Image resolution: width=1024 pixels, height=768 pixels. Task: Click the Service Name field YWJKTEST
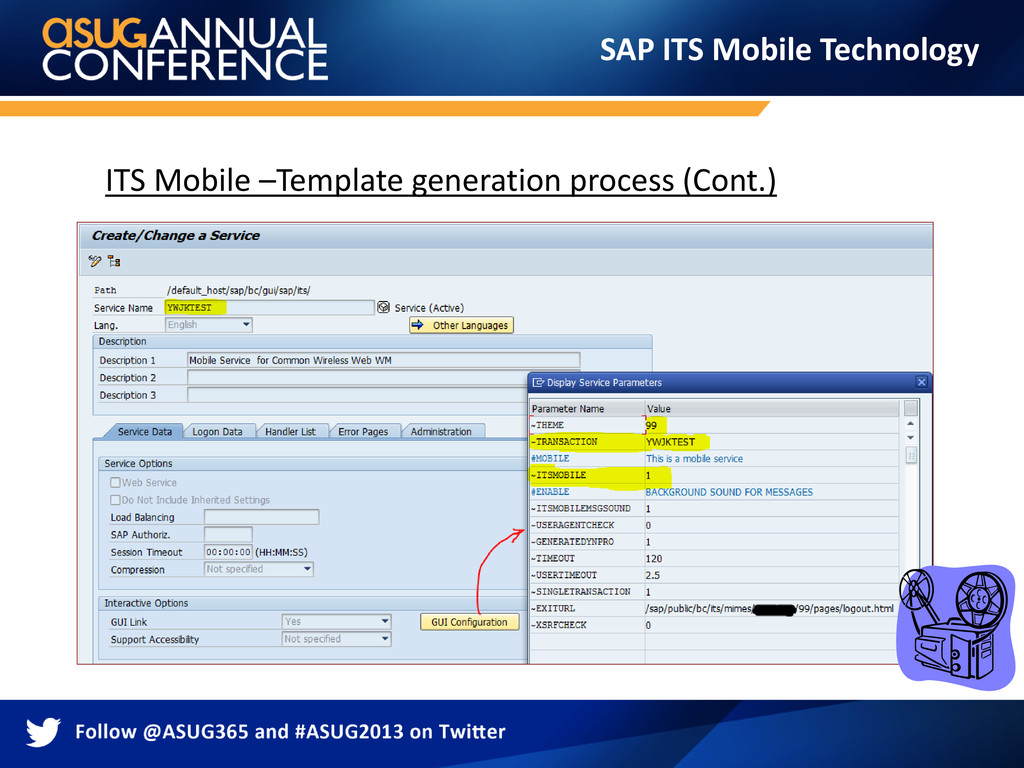(x=269, y=308)
